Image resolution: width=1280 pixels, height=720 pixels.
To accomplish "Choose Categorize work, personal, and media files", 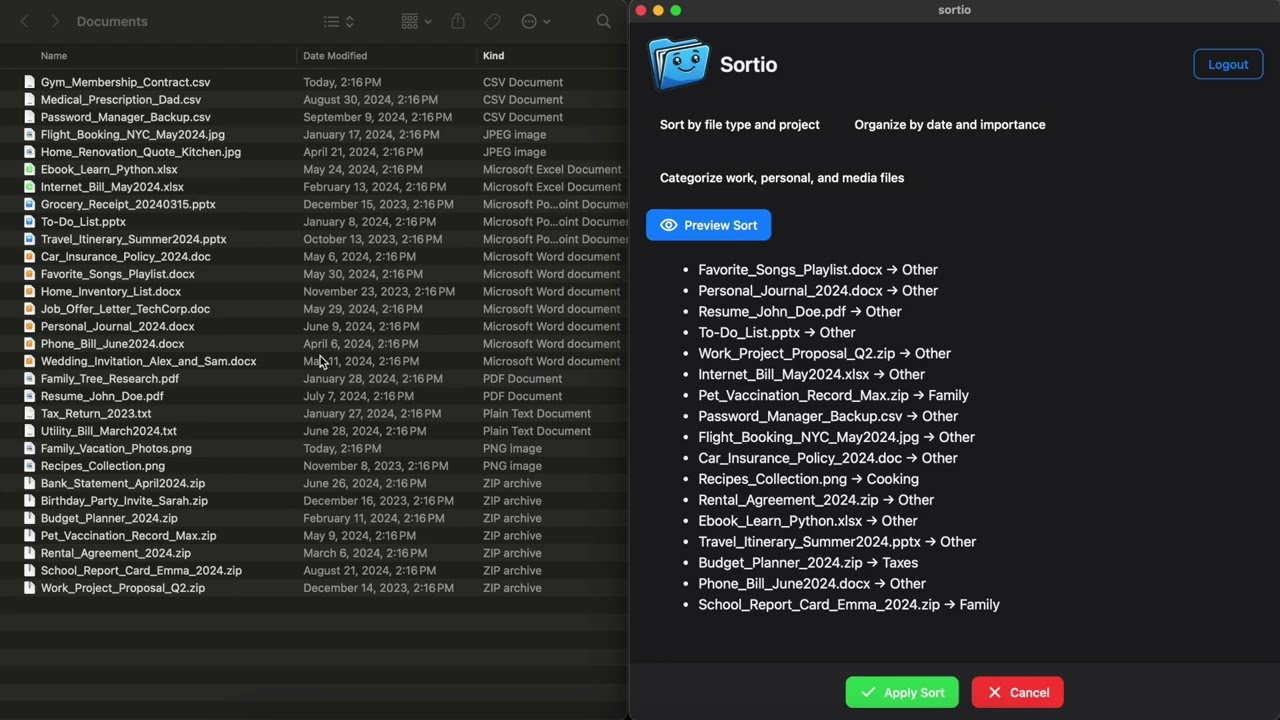I will [781, 178].
